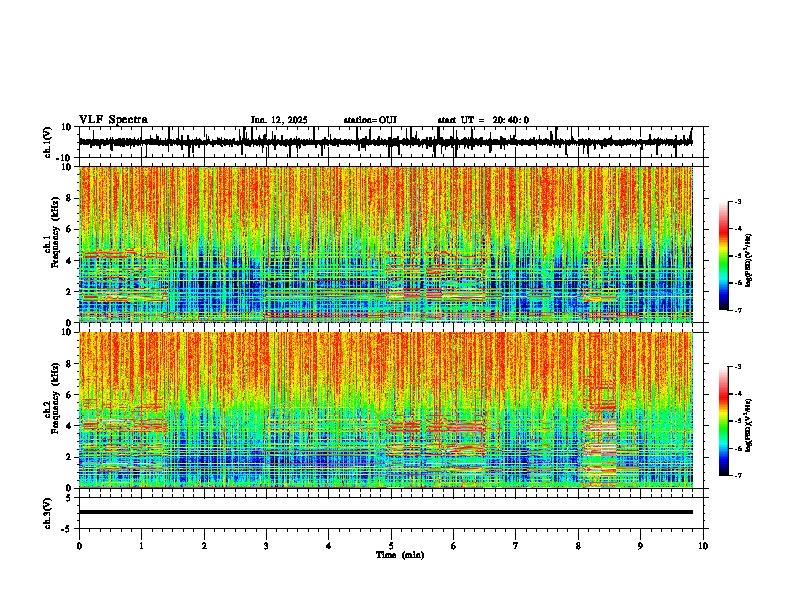The image size is (792, 612).
Task: Click the "start UT = 20:40:0" header text
Action: (483, 120)
